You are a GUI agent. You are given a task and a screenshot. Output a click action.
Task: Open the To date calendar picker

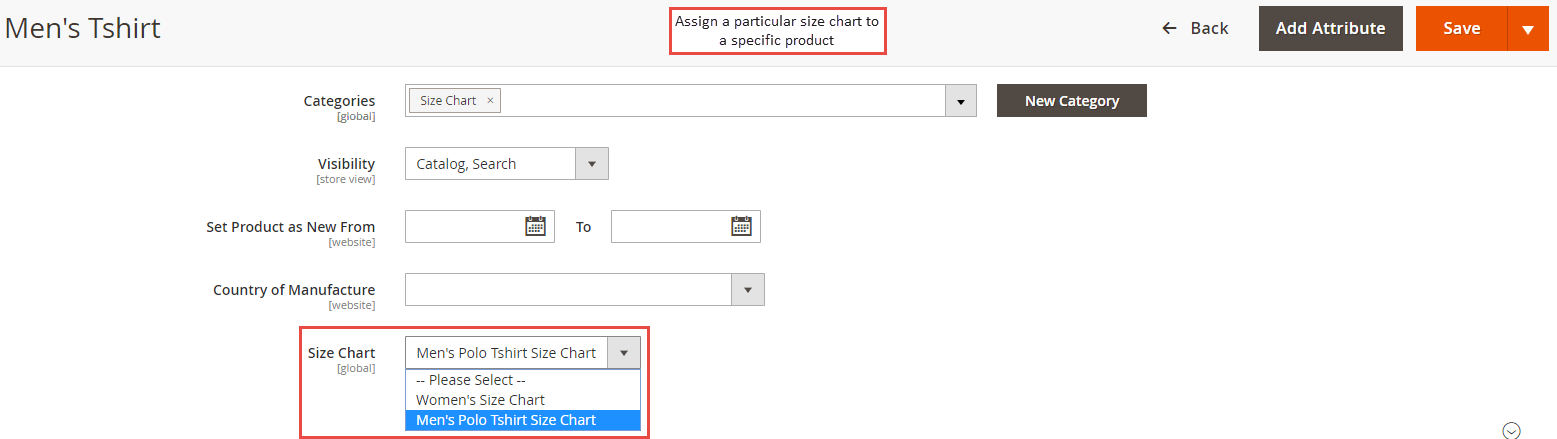(x=741, y=226)
